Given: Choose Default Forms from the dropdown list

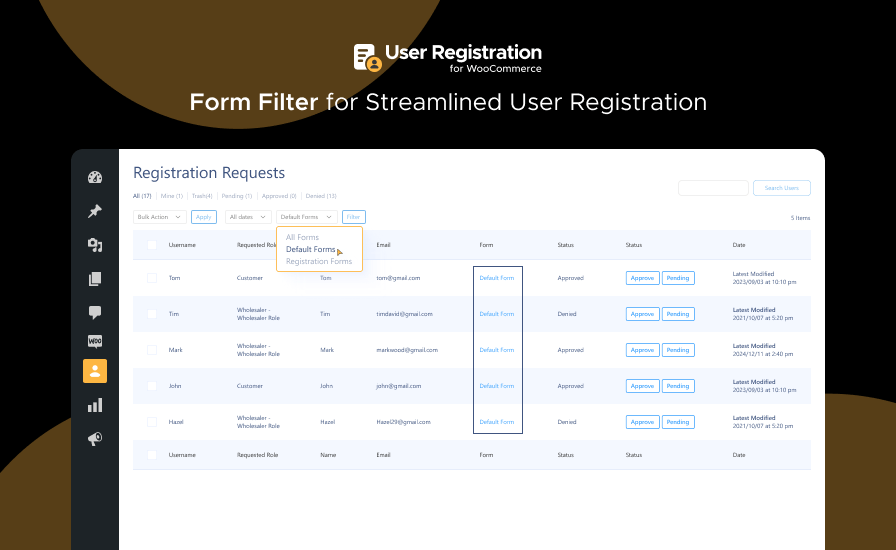Looking at the screenshot, I should (310, 249).
